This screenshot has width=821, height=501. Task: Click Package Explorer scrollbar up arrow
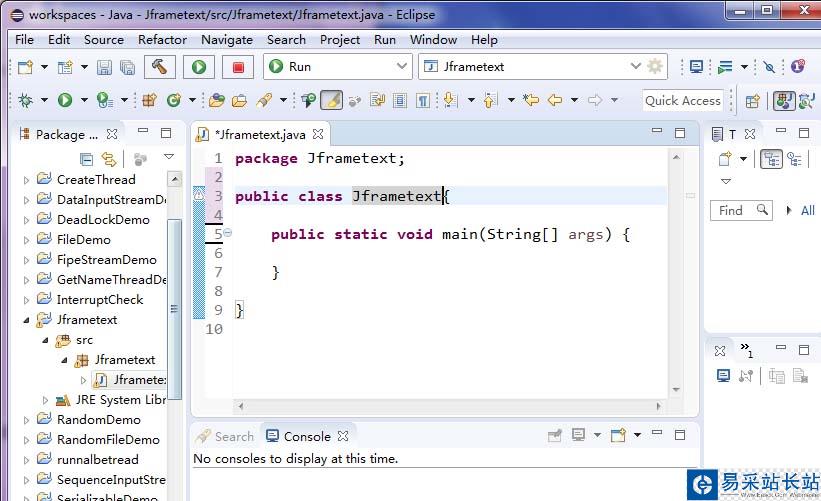click(174, 180)
